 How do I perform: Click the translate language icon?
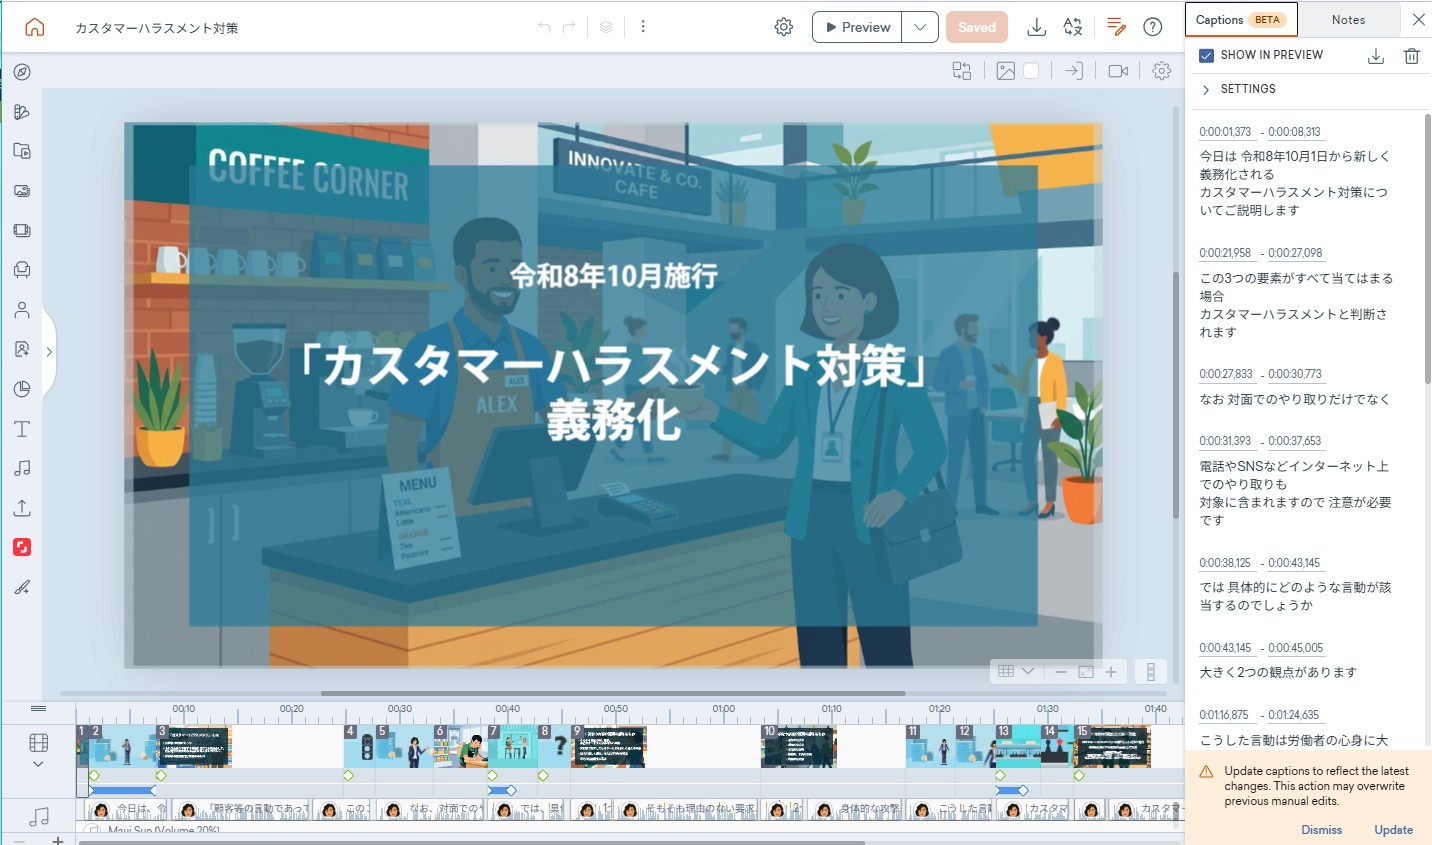click(x=1073, y=27)
